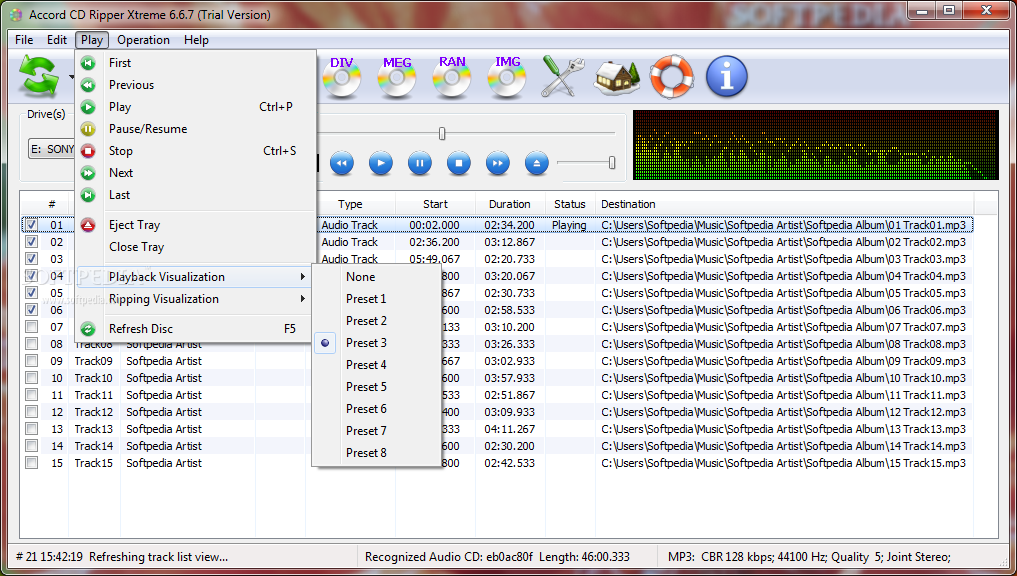The width and height of the screenshot is (1017, 576).
Task: Uncheck track 01 checkbox
Action: pyautogui.click(x=31, y=224)
